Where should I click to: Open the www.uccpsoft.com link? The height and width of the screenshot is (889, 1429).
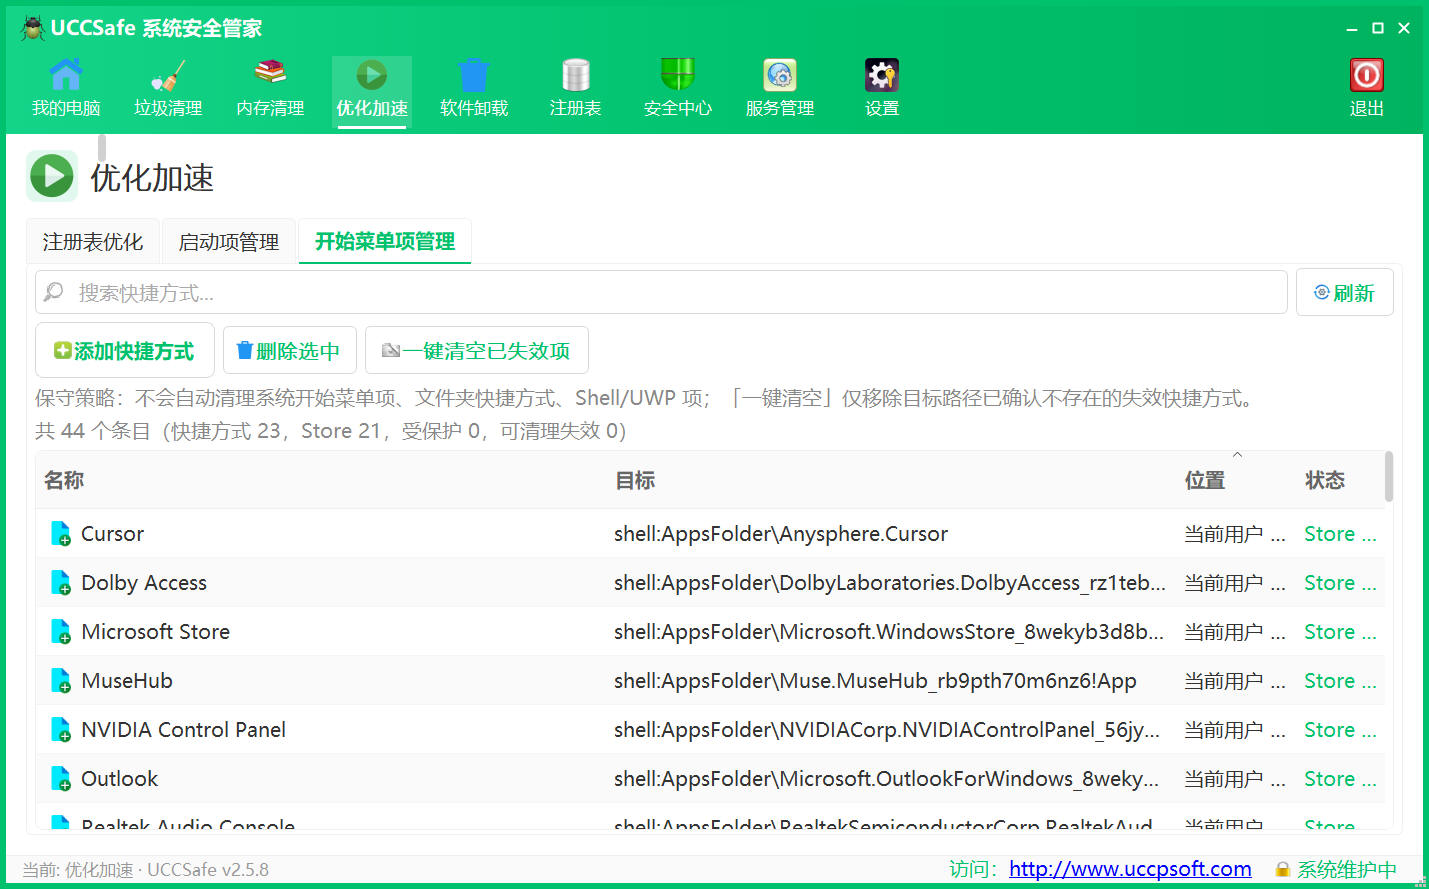(x=1130, y=869)
